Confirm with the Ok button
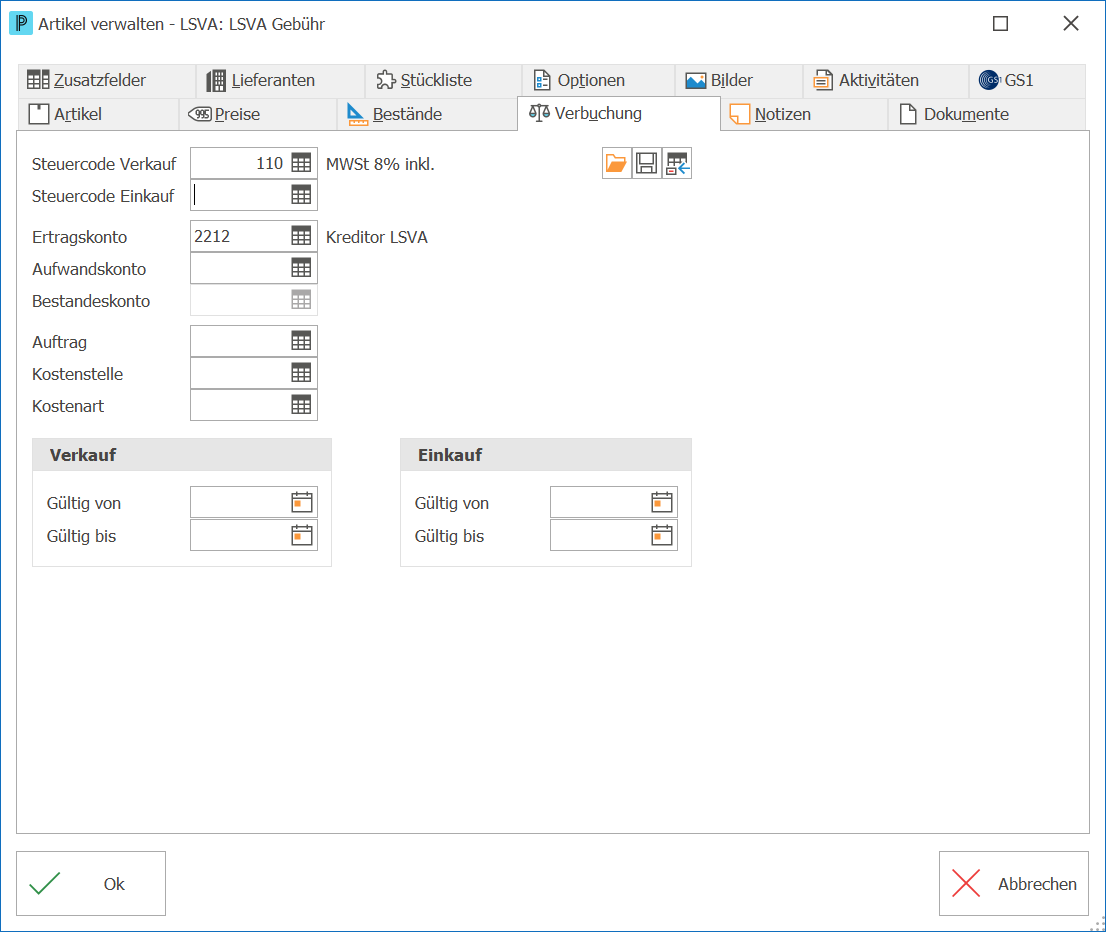Image resolution: width=1106 pixels, height=932 pixels. click(91, 883)
